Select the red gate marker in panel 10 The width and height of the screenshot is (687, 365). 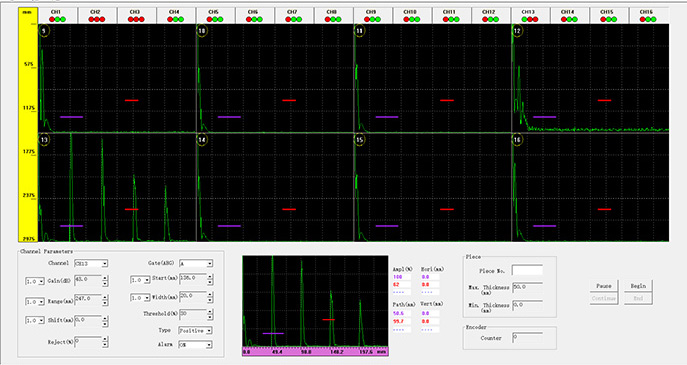pyautogui.click(x=289, y=100)
